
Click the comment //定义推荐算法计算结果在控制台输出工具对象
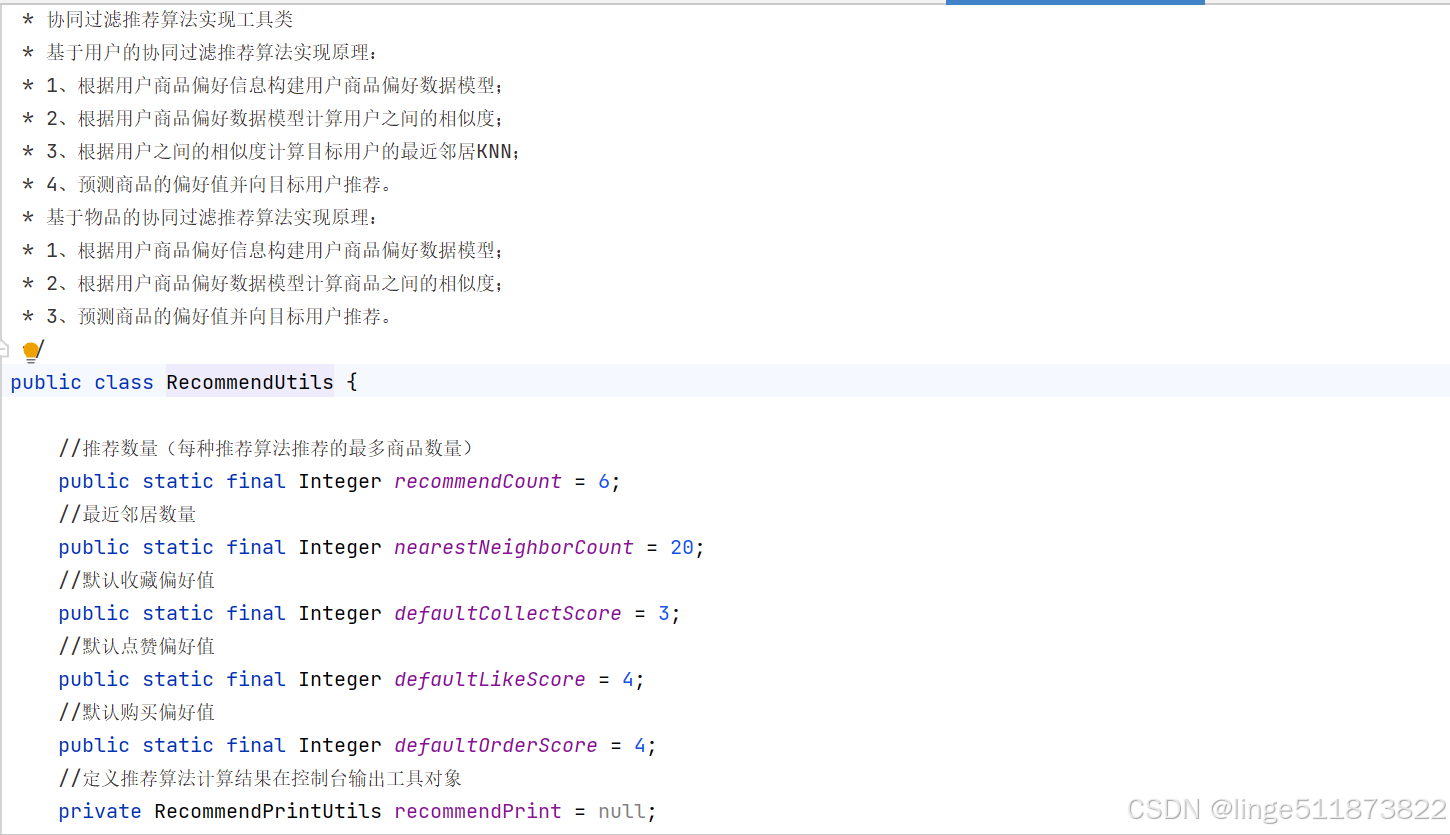pos(260,778)
